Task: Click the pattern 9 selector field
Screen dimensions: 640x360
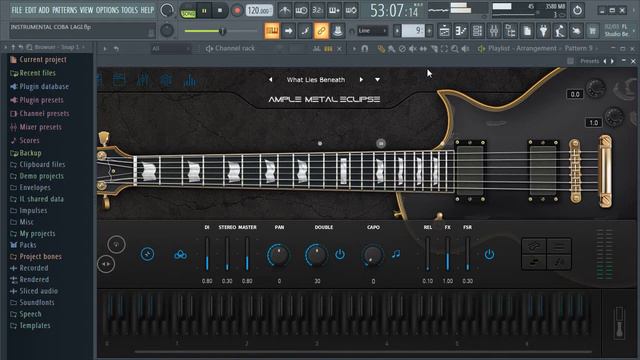Action: (413, 31)
